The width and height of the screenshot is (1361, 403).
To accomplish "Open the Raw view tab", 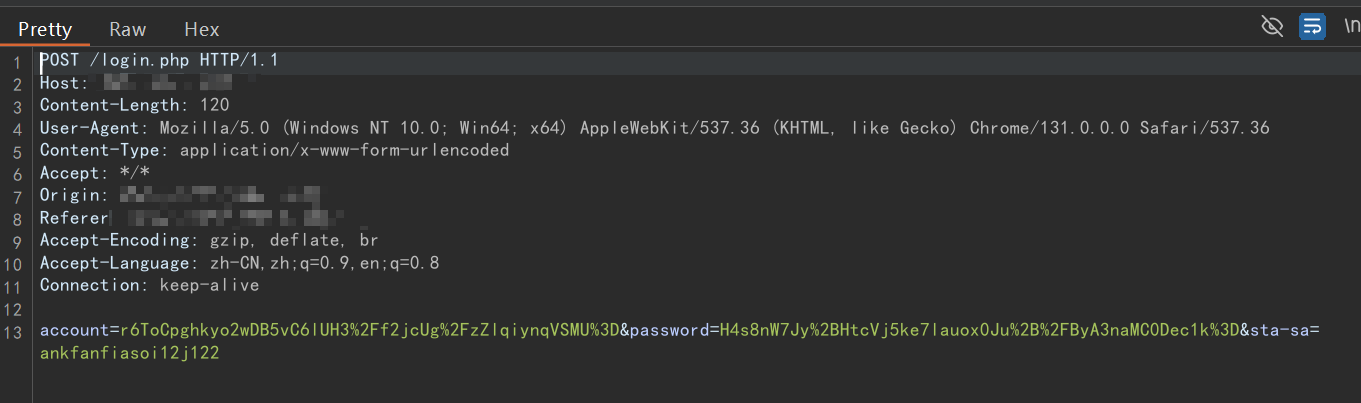I will click(128, 29).
